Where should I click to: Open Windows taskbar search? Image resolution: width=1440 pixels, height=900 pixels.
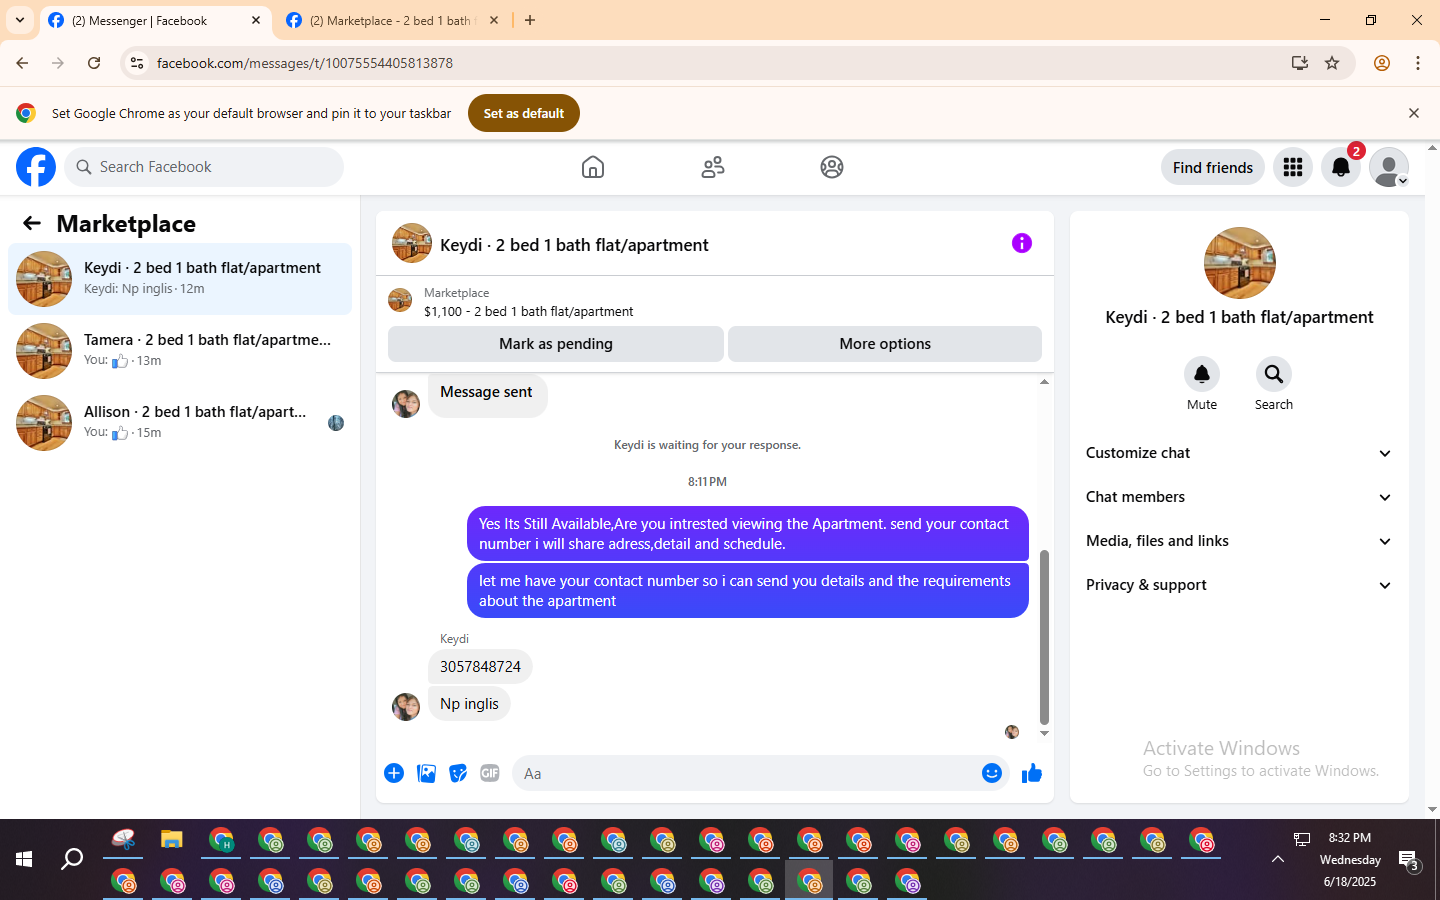click(x=72, y=859)
